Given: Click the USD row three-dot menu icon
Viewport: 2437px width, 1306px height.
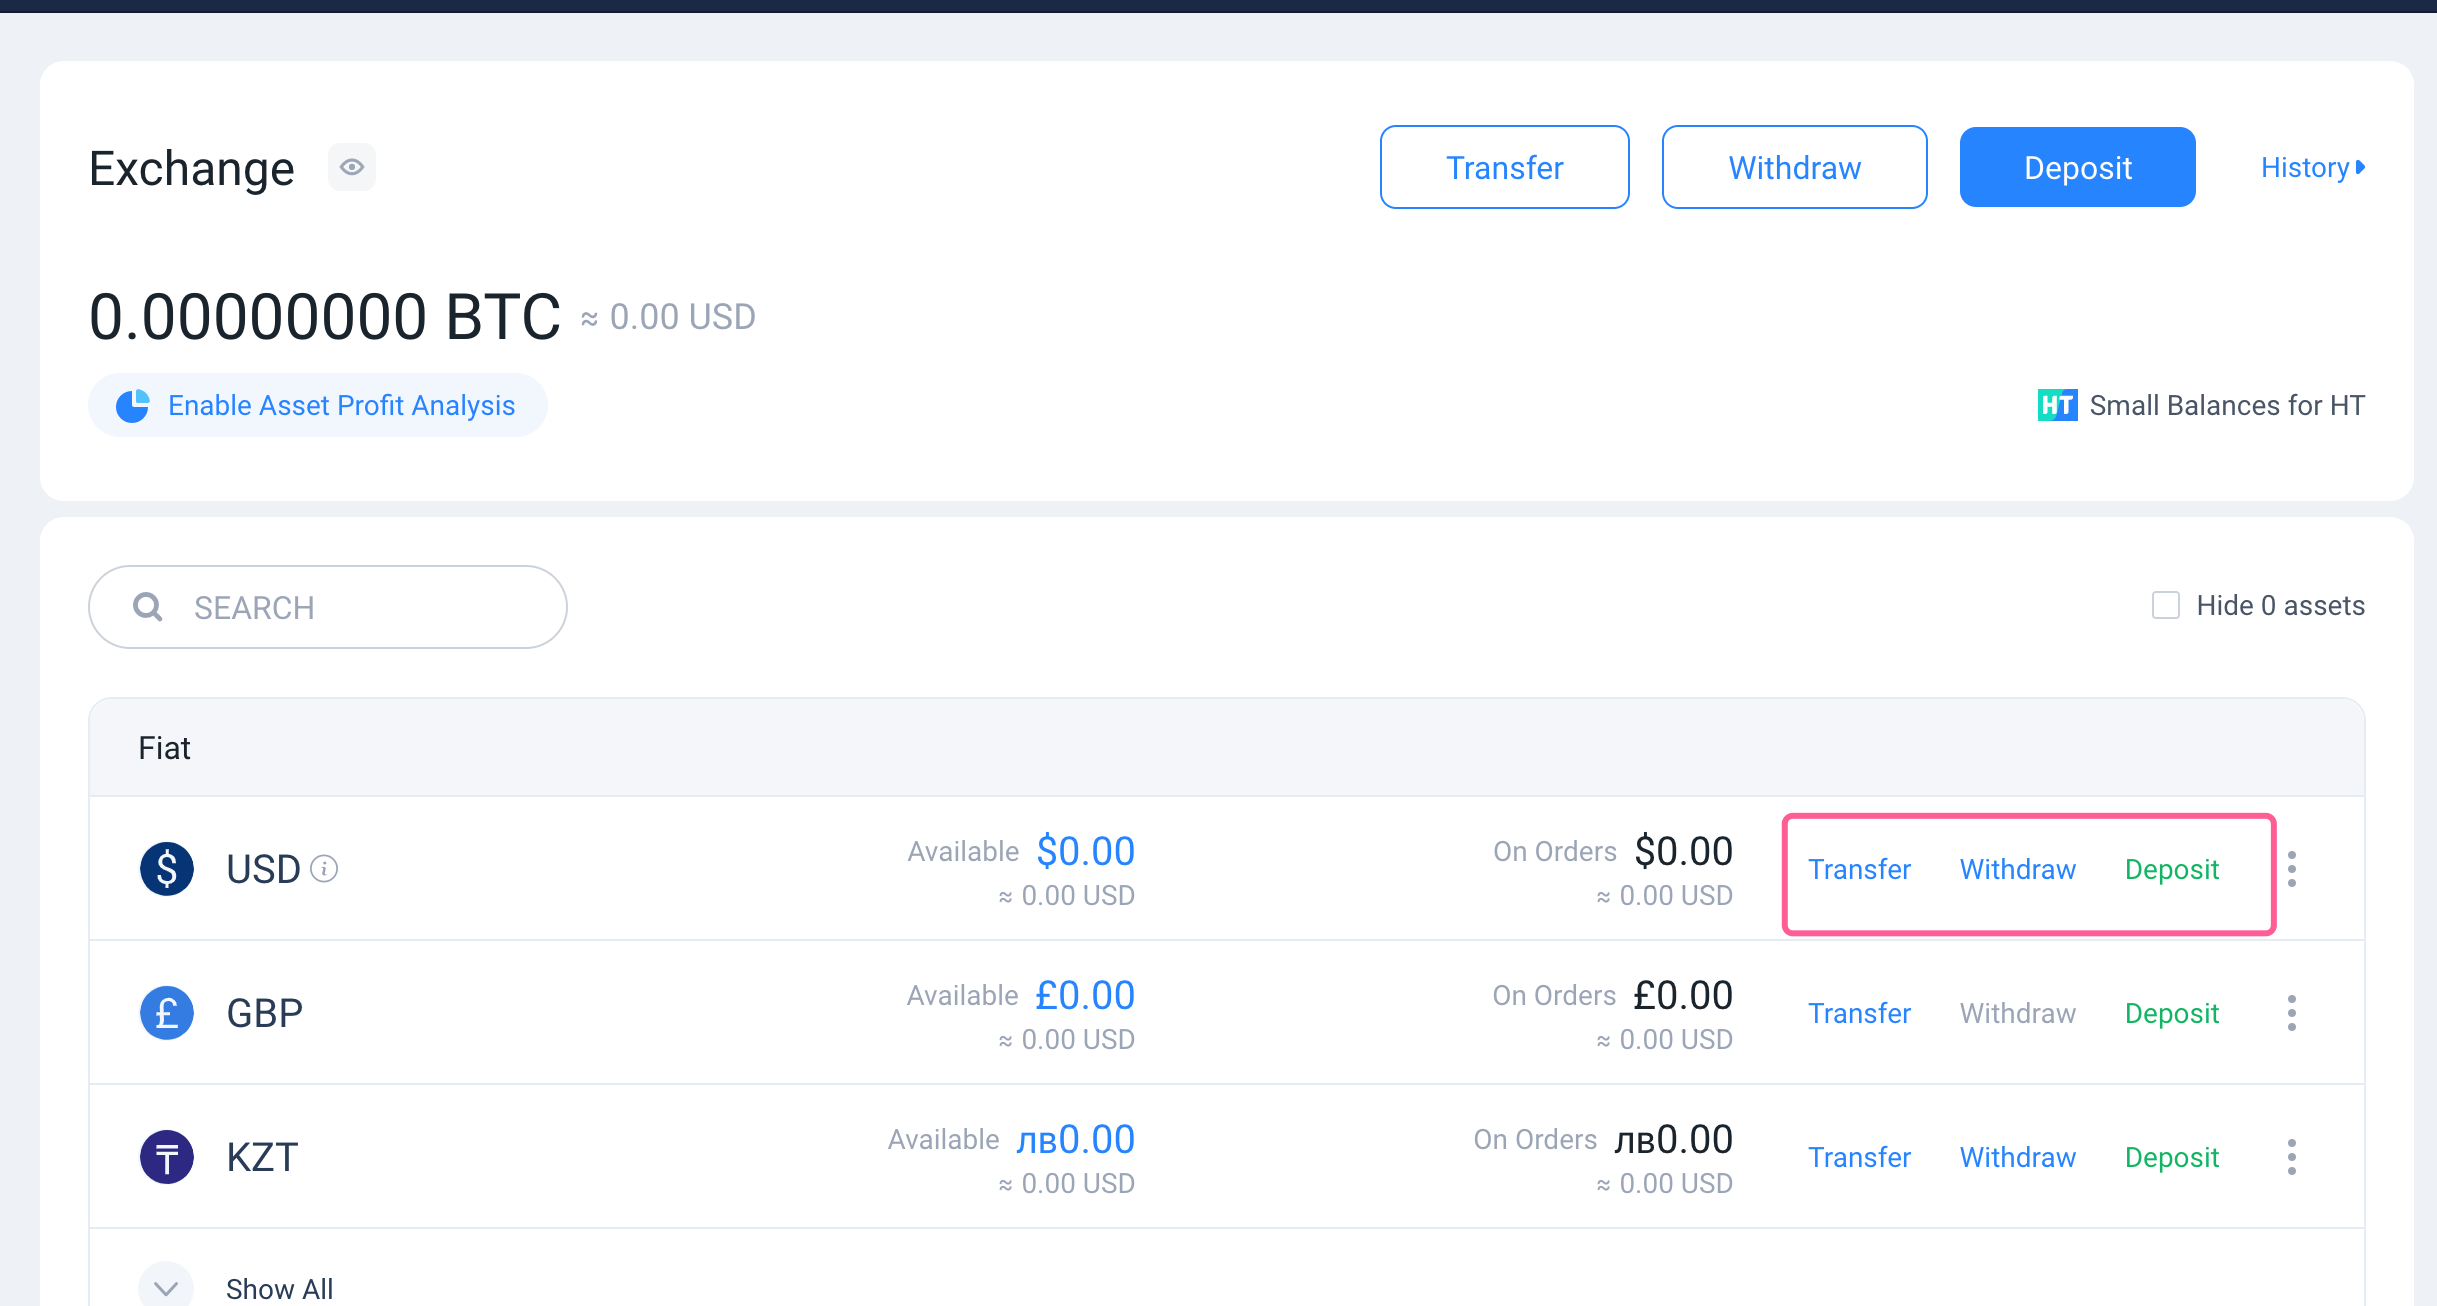Looking at the screenshot, I should pyautogui.click(x=2290, y=869).
